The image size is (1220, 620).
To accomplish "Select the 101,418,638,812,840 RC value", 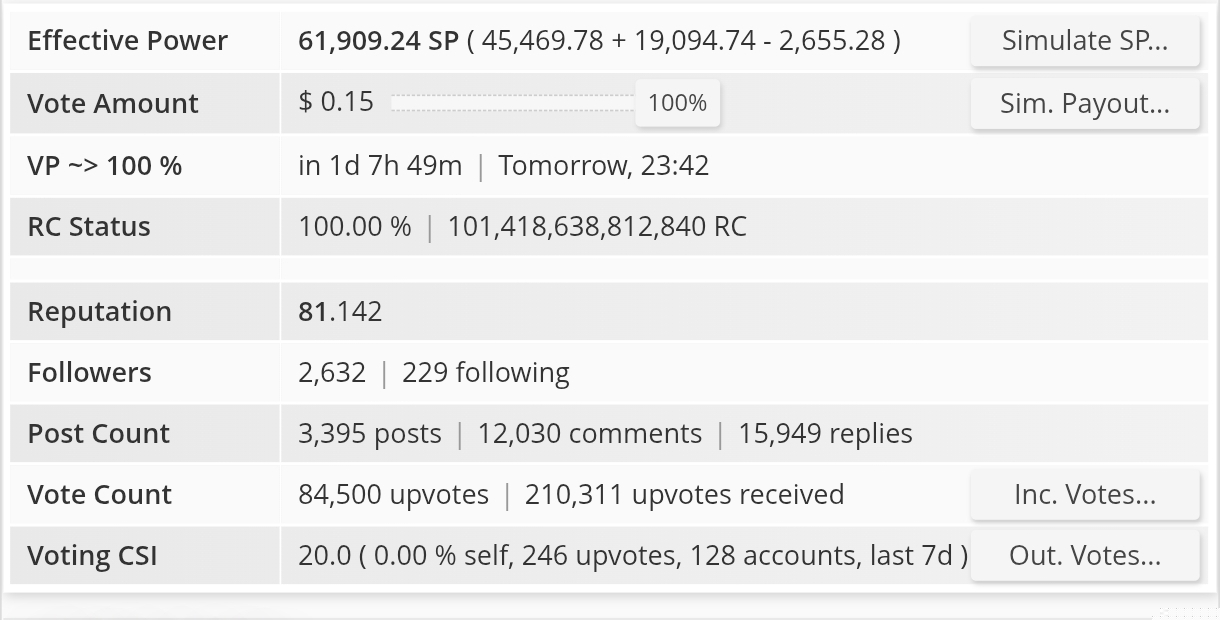I will (597, 227).
